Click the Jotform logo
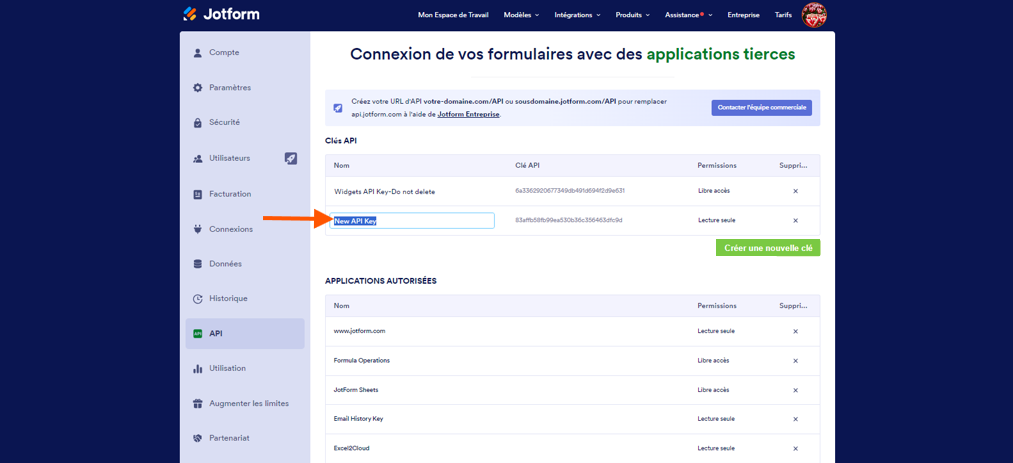The height and width of the screenshot is (463, 1013). click(x=221, y=14)
